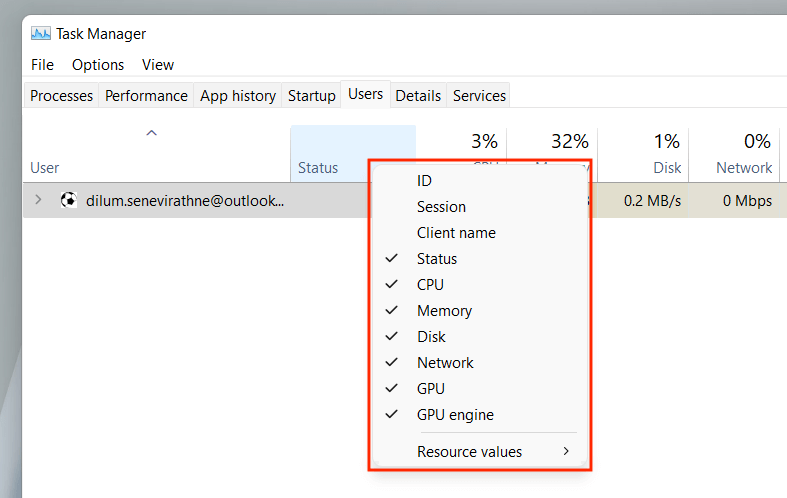Enable the ID column
787x498 pixels.
[x=425, y=181]
